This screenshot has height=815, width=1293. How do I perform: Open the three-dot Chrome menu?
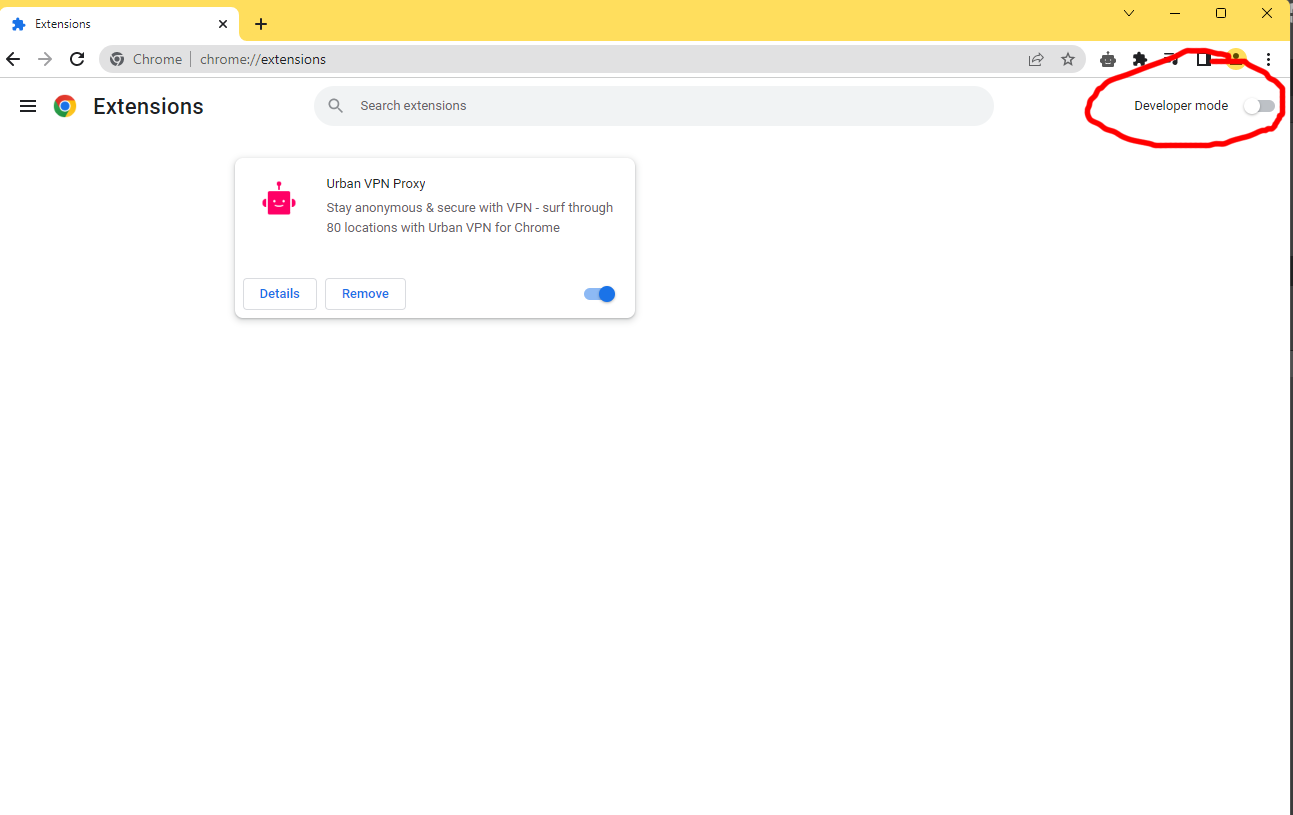1268,59
